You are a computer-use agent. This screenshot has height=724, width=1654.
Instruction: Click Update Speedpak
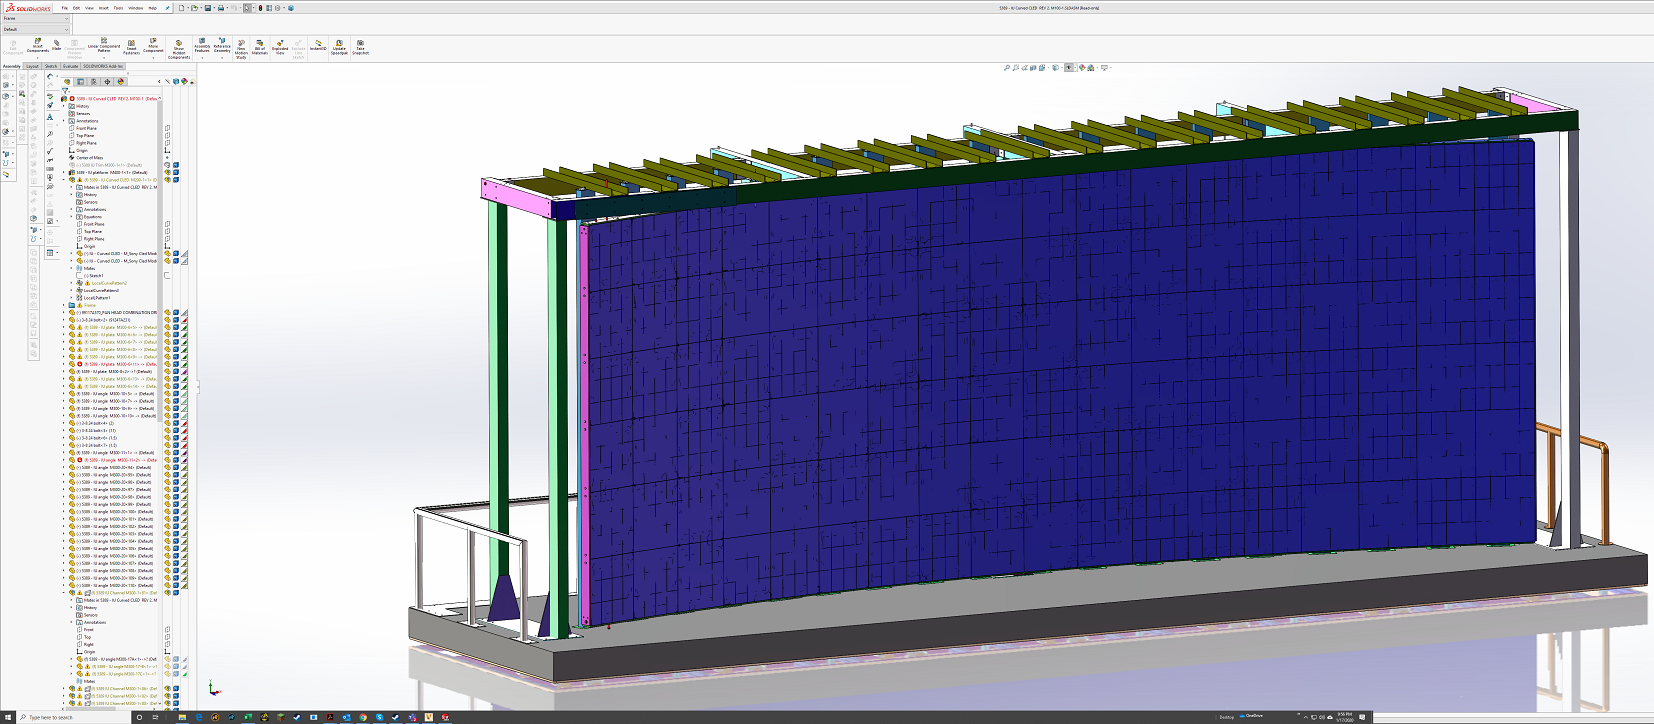[x=339, y=47]
